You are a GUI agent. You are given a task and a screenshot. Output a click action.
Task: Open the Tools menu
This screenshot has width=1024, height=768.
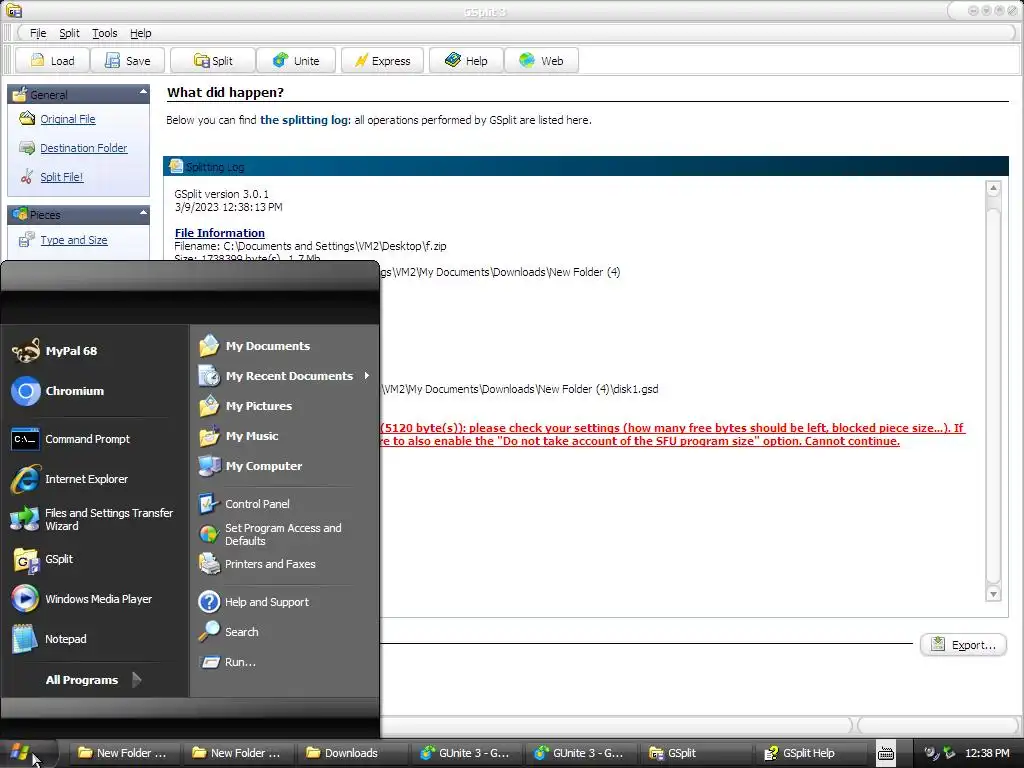point(104,33)
